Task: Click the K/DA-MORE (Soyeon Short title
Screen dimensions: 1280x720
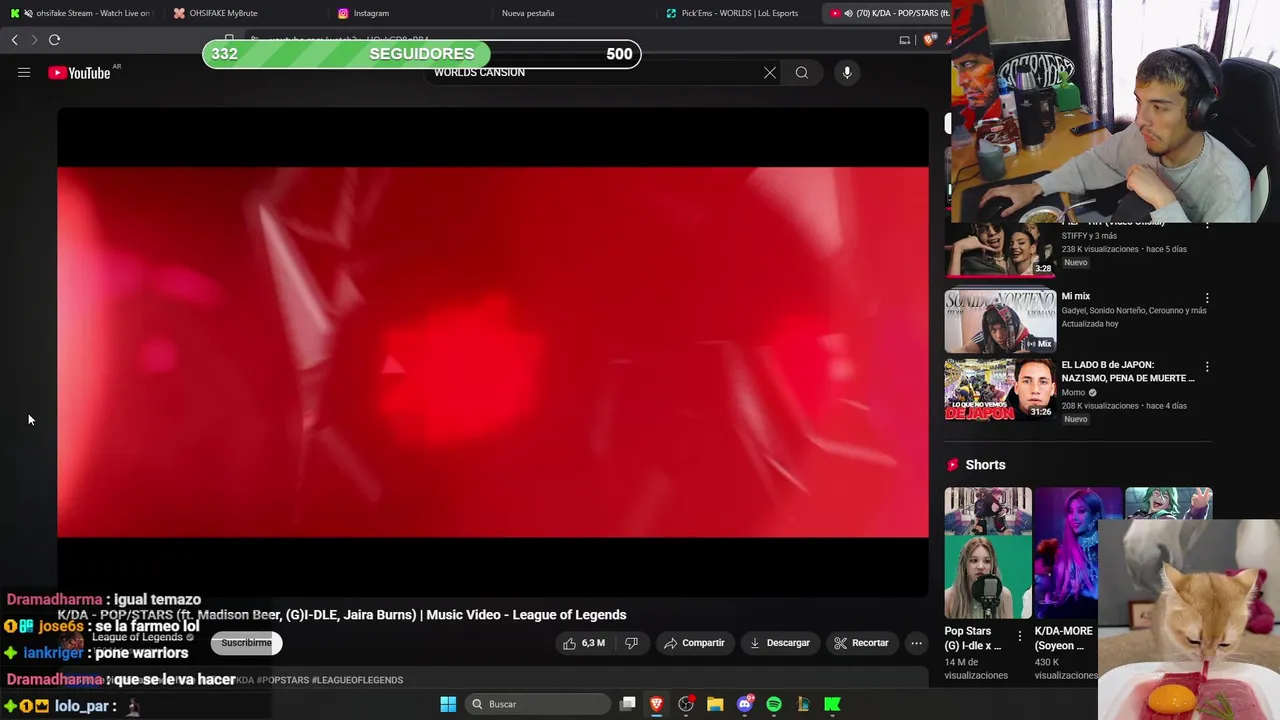Action: [x=1064, y=638]
